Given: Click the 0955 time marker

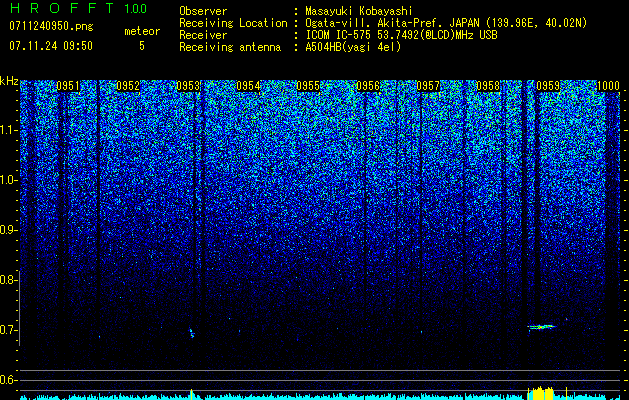Looking at the screenshot, I should pos(308,86).
